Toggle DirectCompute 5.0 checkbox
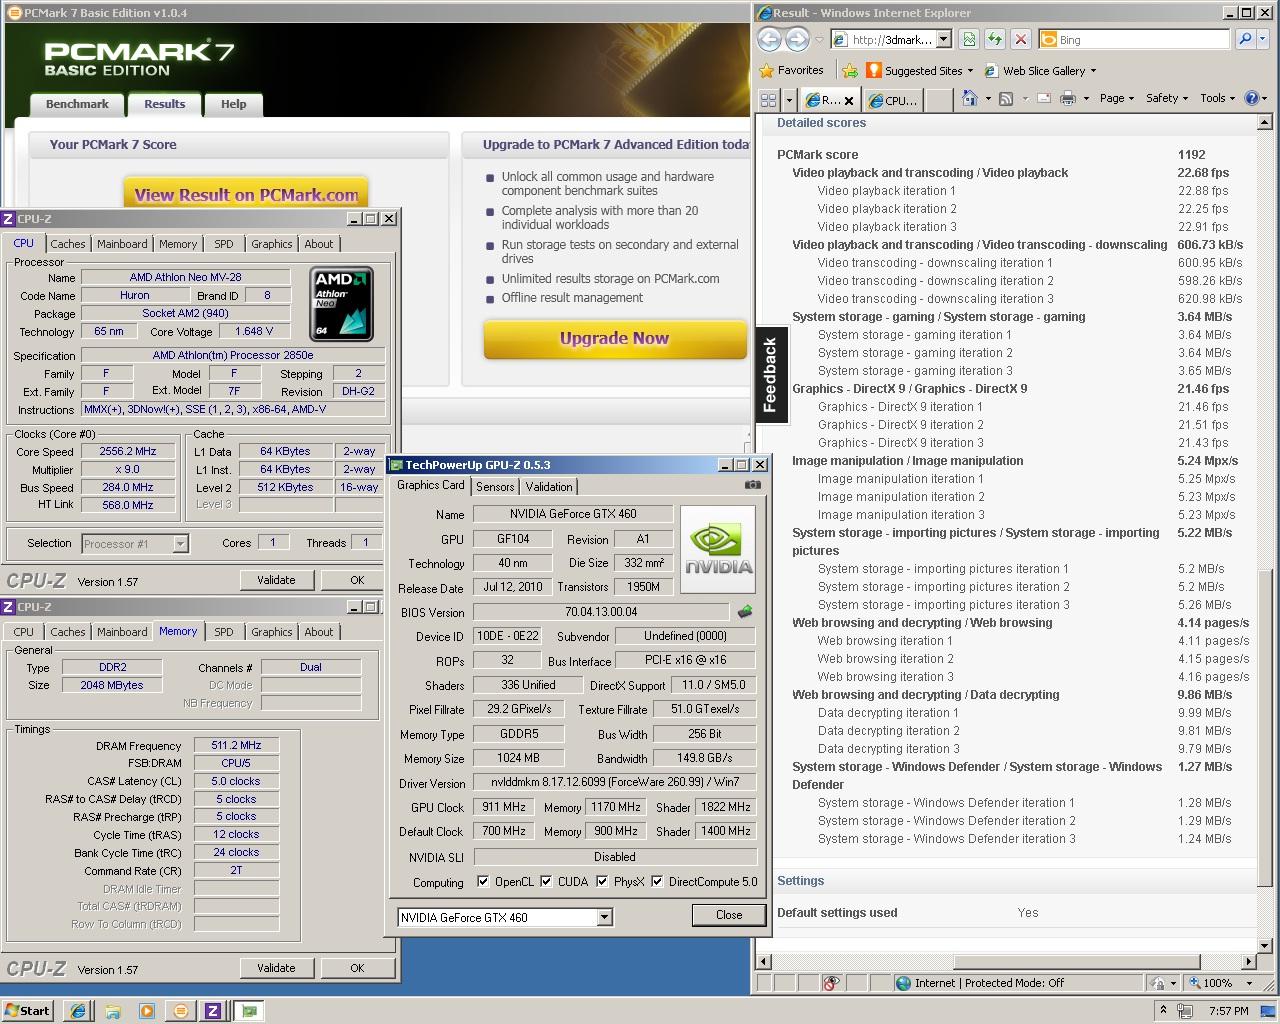Screen dimensions: 1280x1024 click(657, 881)
